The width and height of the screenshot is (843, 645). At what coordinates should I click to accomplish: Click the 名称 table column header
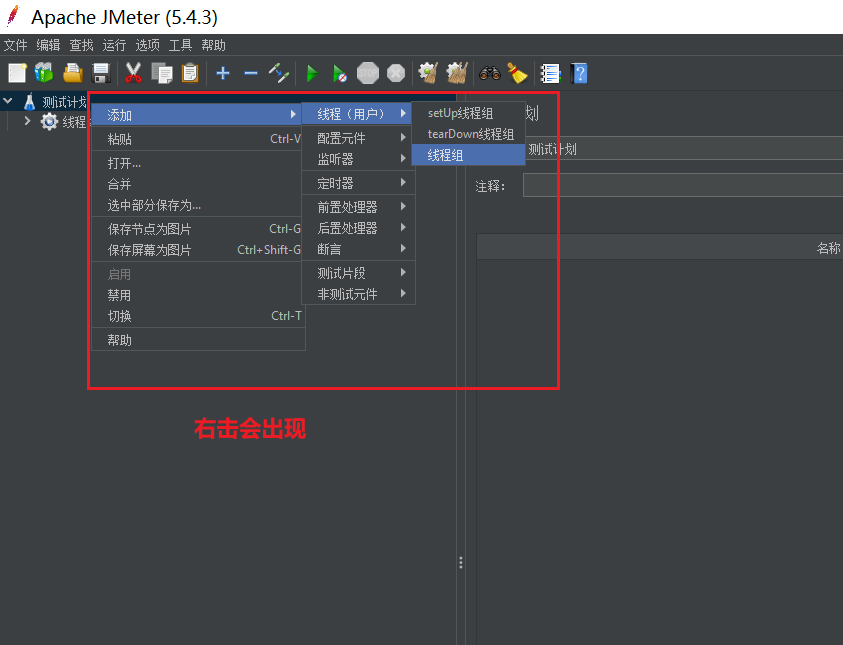(x=827, y=248)
